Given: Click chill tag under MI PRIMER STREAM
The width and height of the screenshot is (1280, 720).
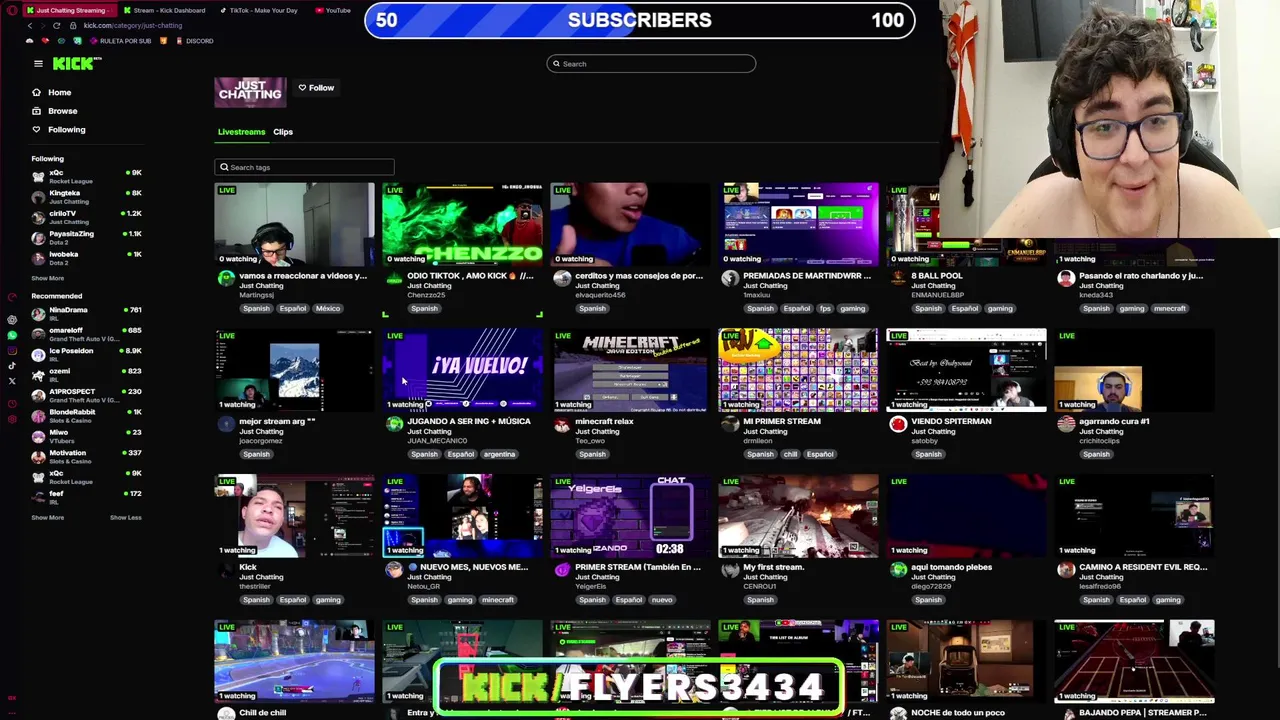Looking at the screenshot, I should [x=790, y=454].
